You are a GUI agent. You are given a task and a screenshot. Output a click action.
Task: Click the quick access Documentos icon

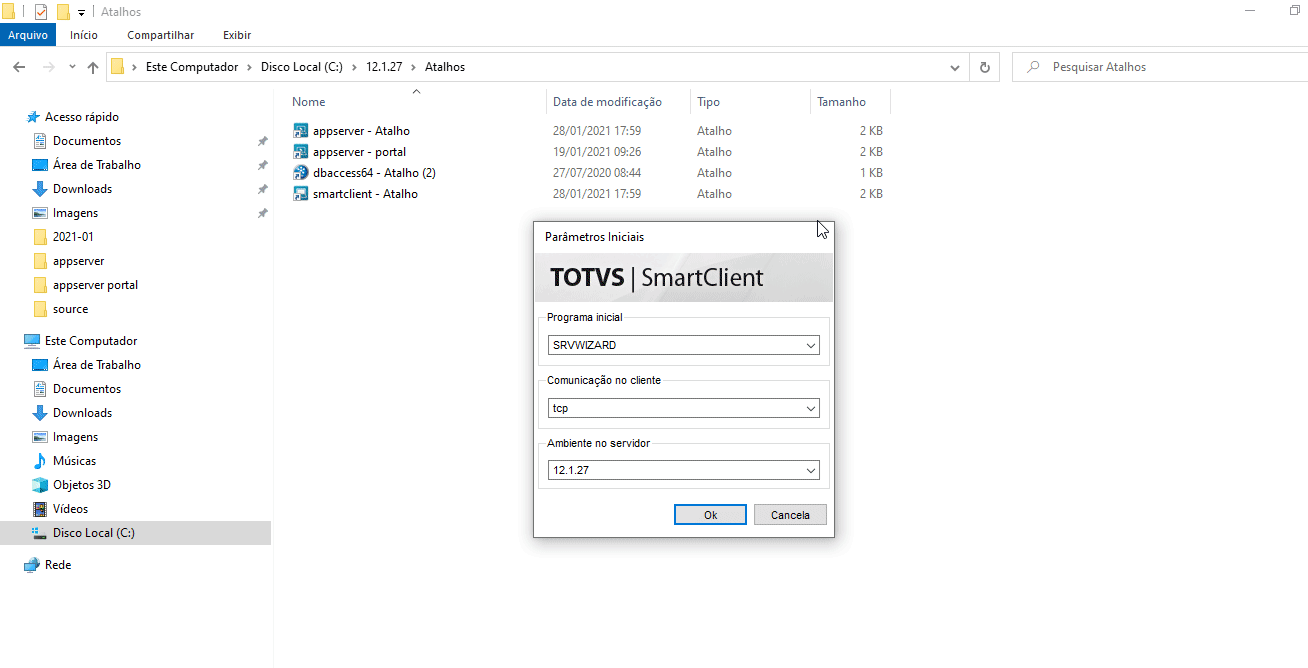pyautogui.click(x=40, y=141)
